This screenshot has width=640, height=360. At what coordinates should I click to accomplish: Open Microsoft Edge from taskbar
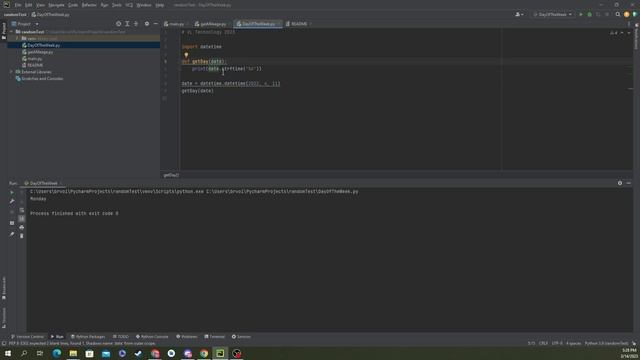point(57,353)
